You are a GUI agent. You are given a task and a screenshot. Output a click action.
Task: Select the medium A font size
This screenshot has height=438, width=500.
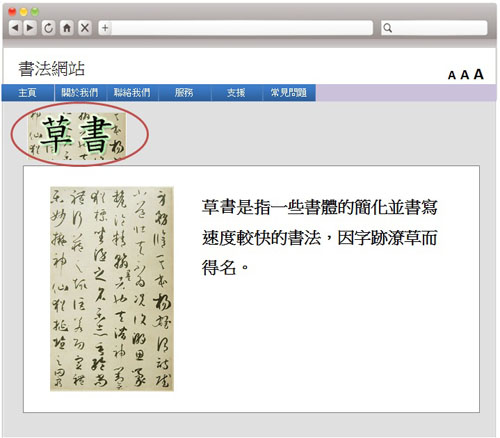(x=465, y=75)
